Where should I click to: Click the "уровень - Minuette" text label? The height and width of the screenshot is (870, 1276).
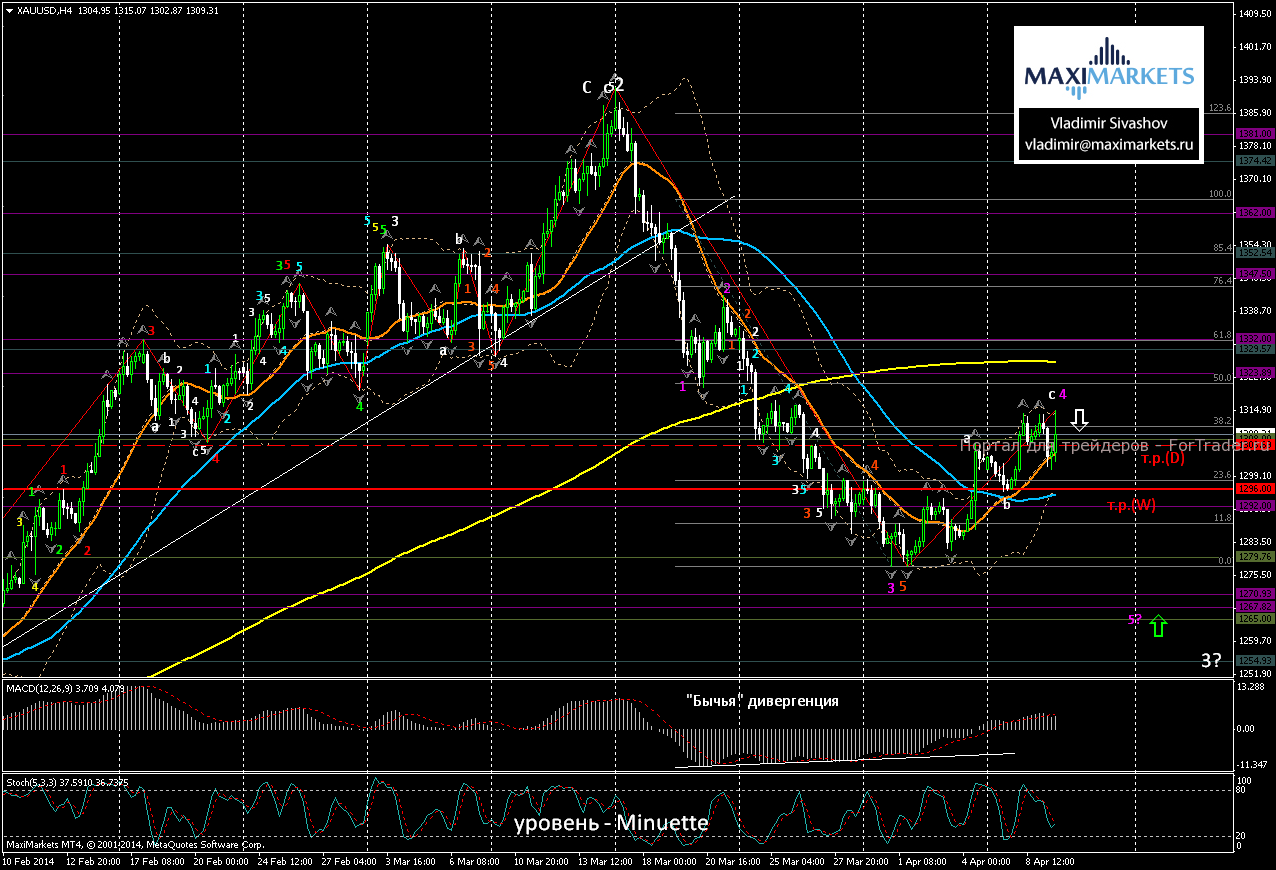[611, 824]
